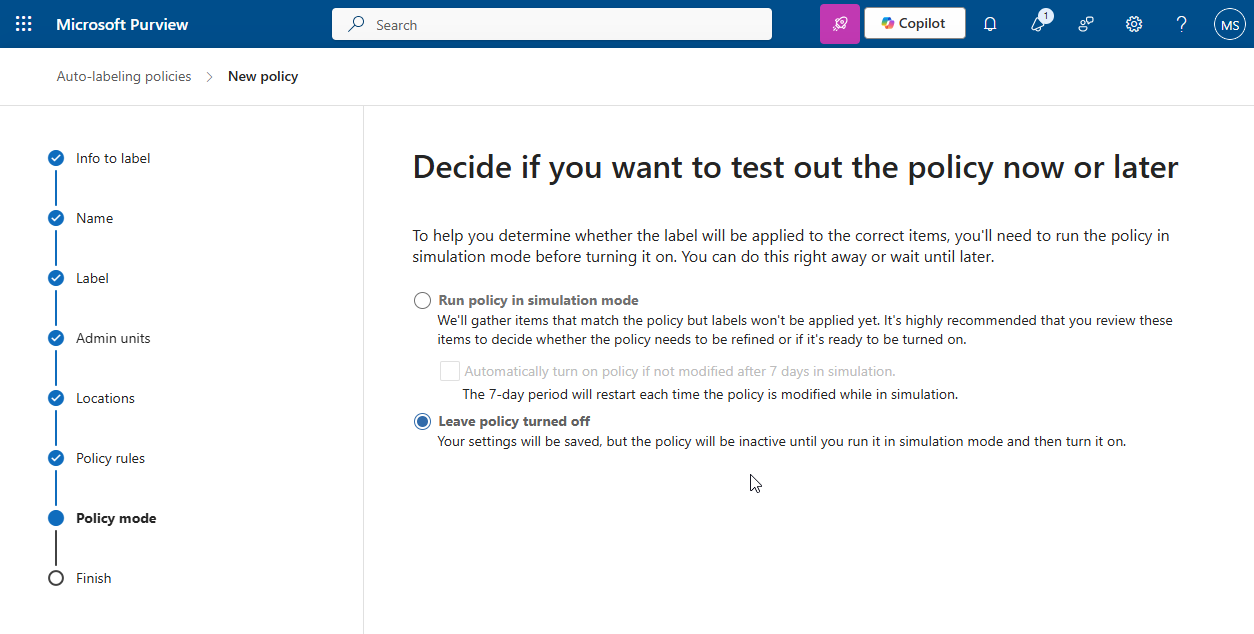
Task: Select Run policy in simulation mode
Action: tap(422, 300)
